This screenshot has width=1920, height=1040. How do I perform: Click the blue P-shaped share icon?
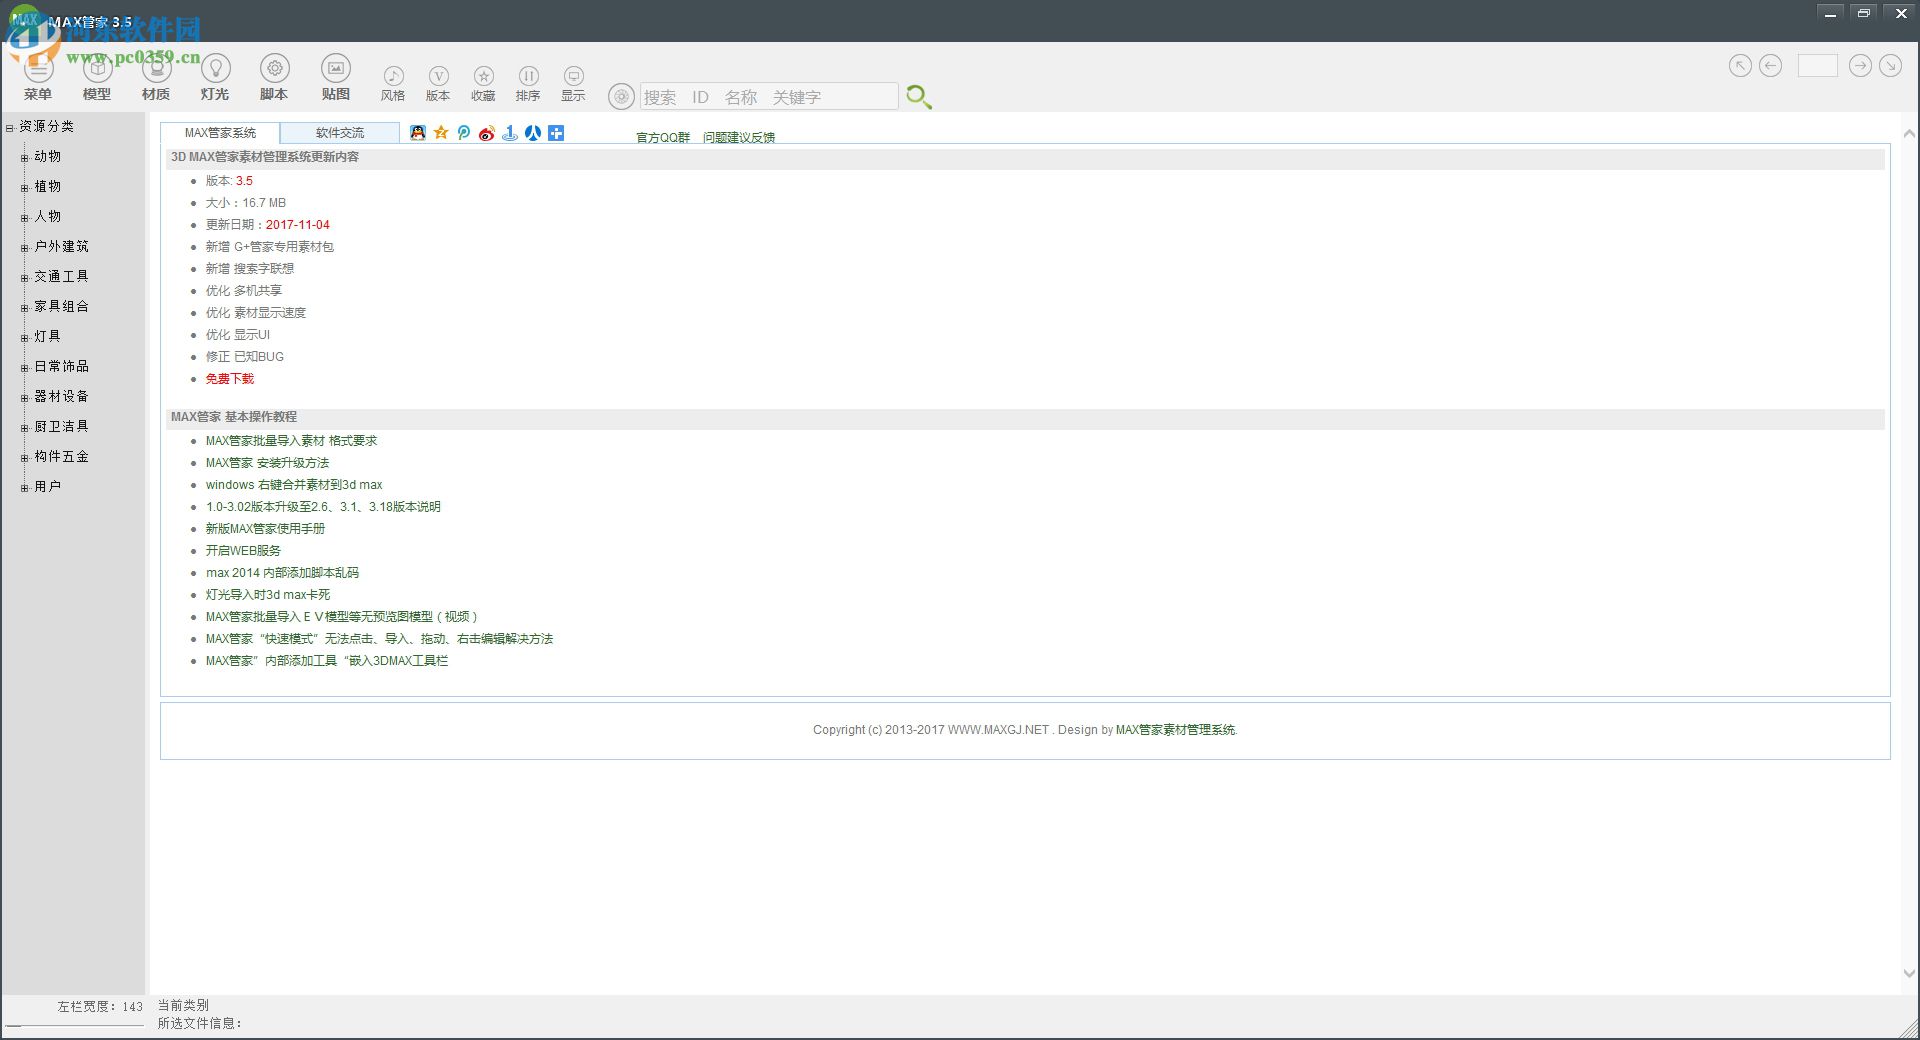(464, 133)
